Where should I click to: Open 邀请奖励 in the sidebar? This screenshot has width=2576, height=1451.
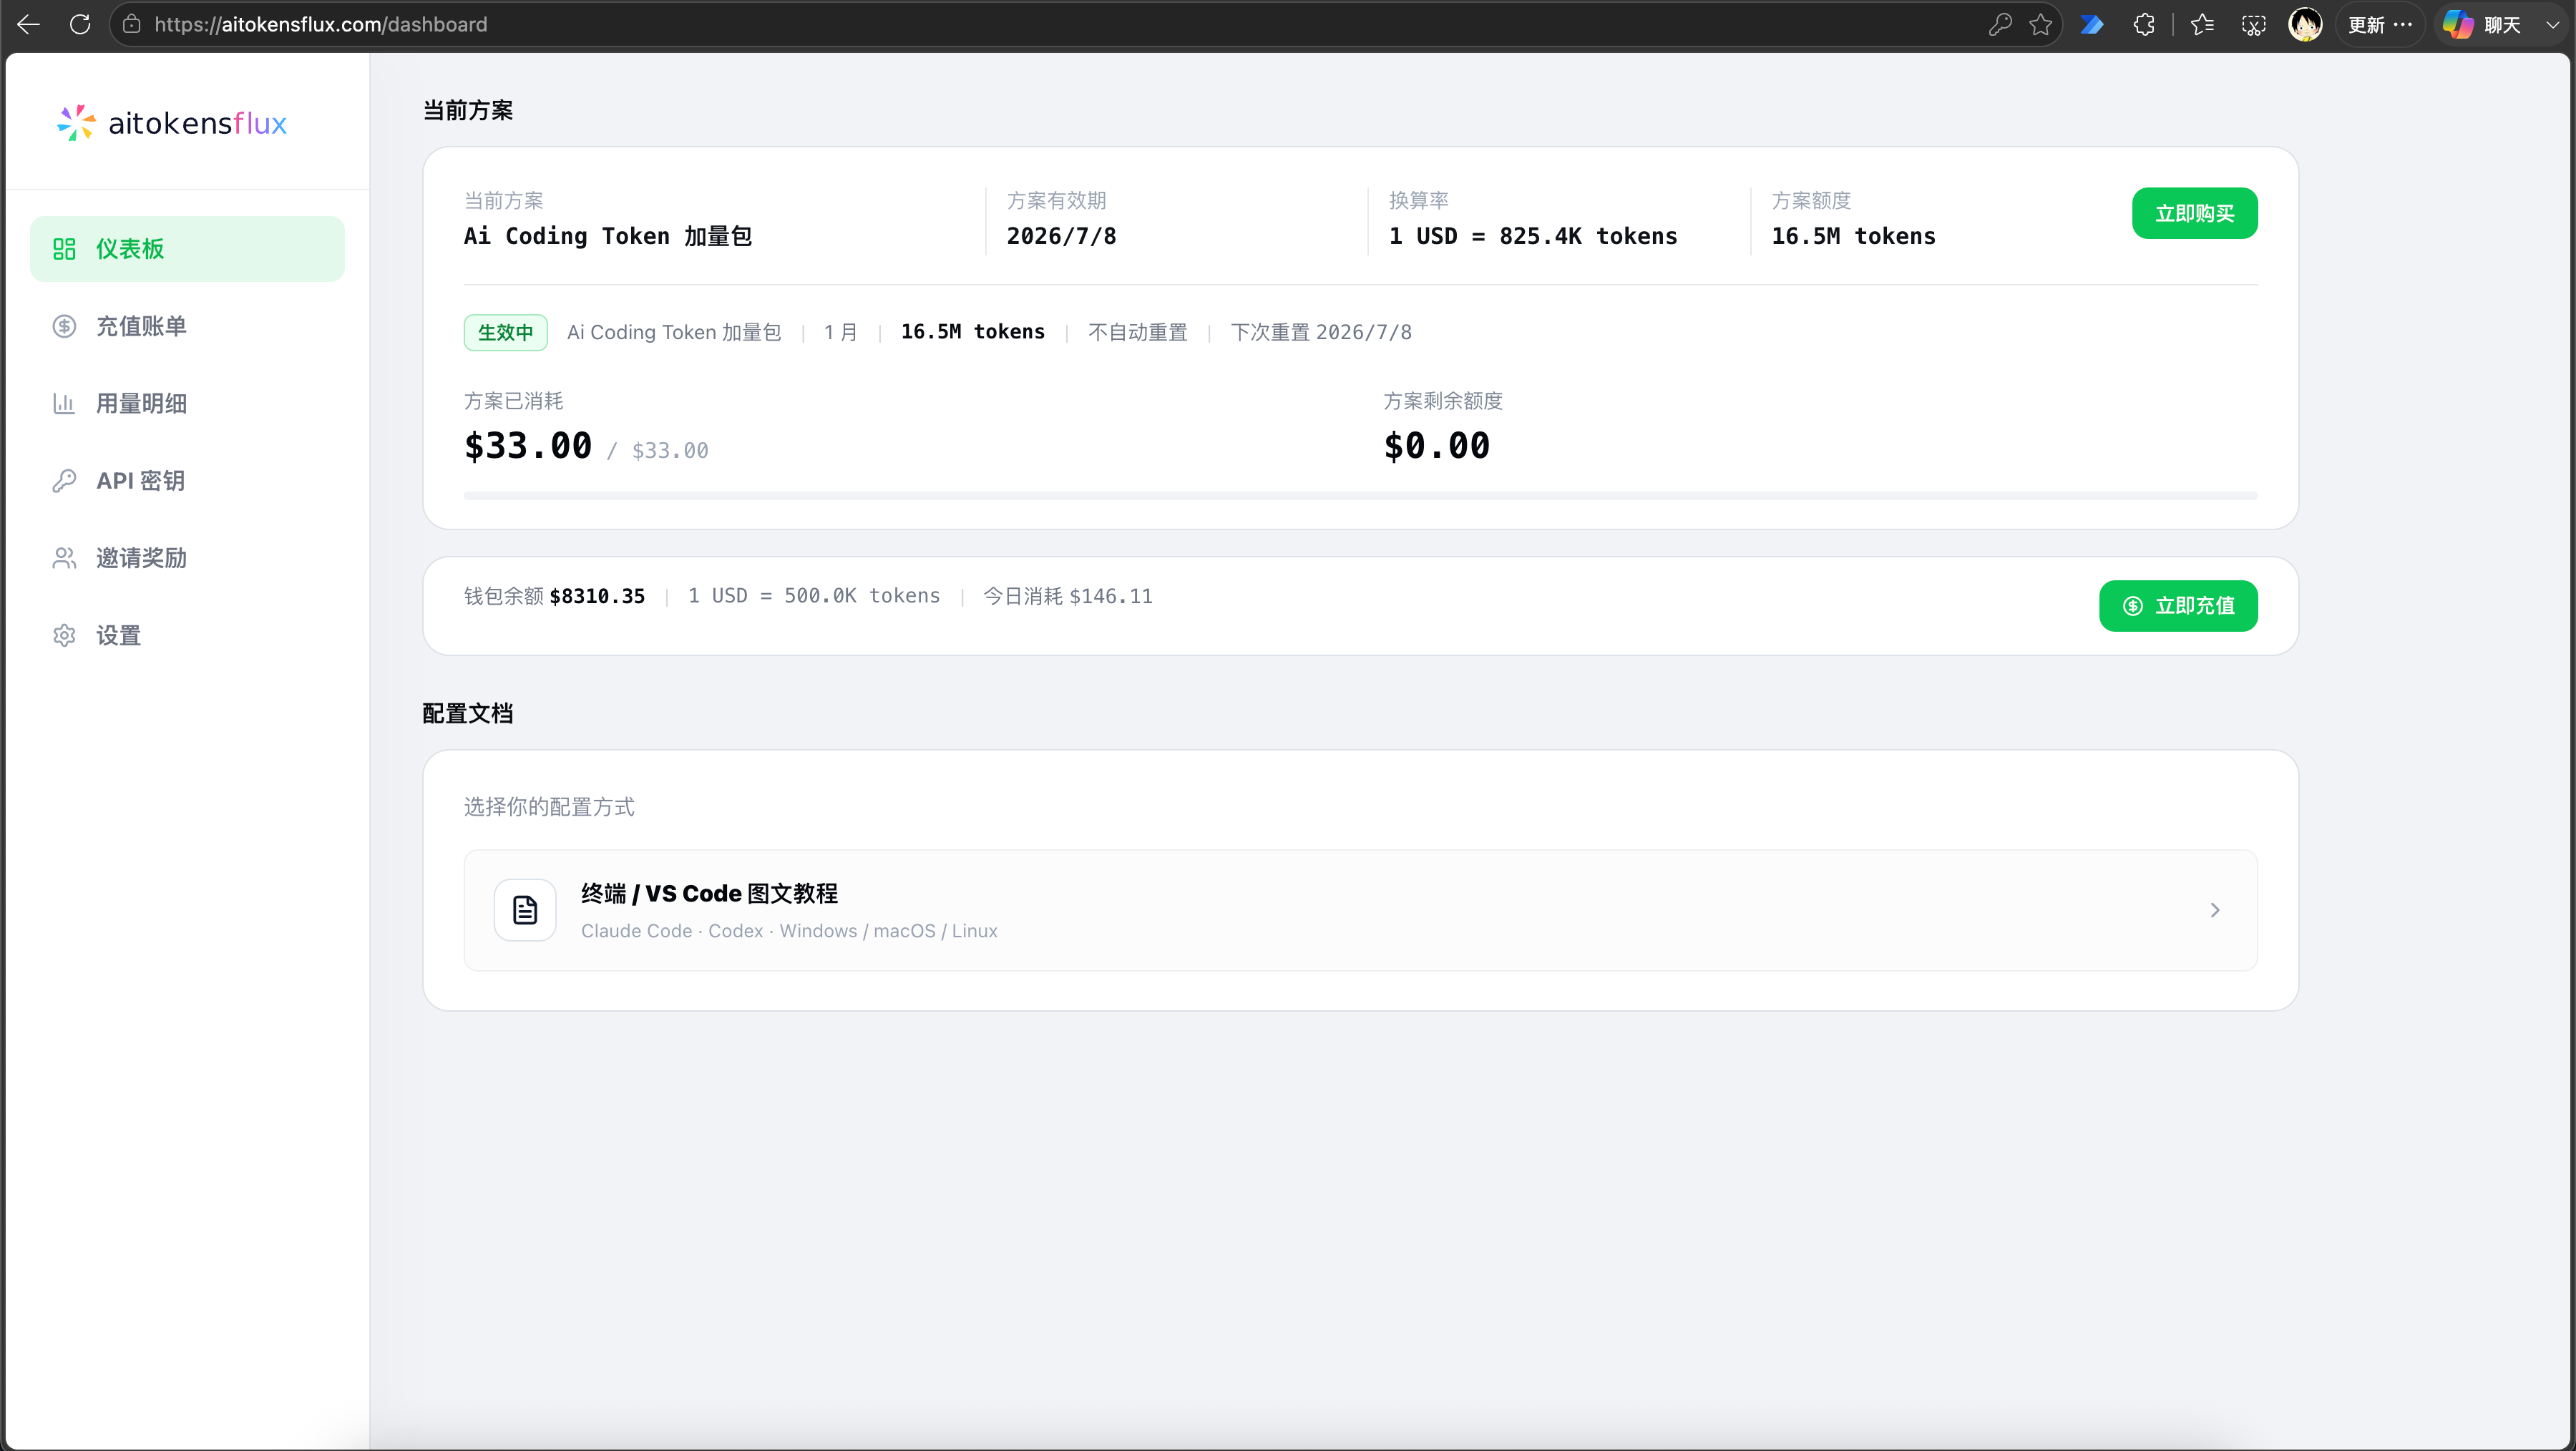click(187, 558)
